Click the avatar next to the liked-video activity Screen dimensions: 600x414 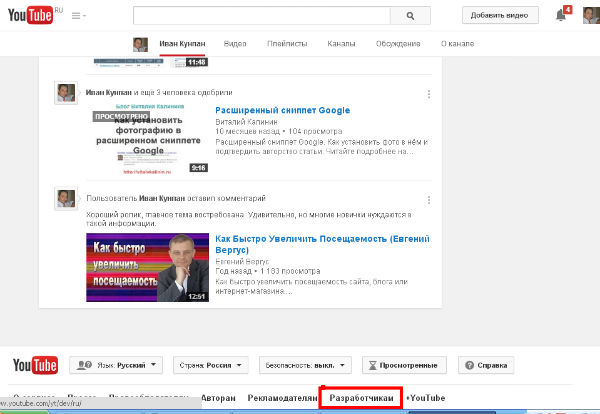coord(66,93)
